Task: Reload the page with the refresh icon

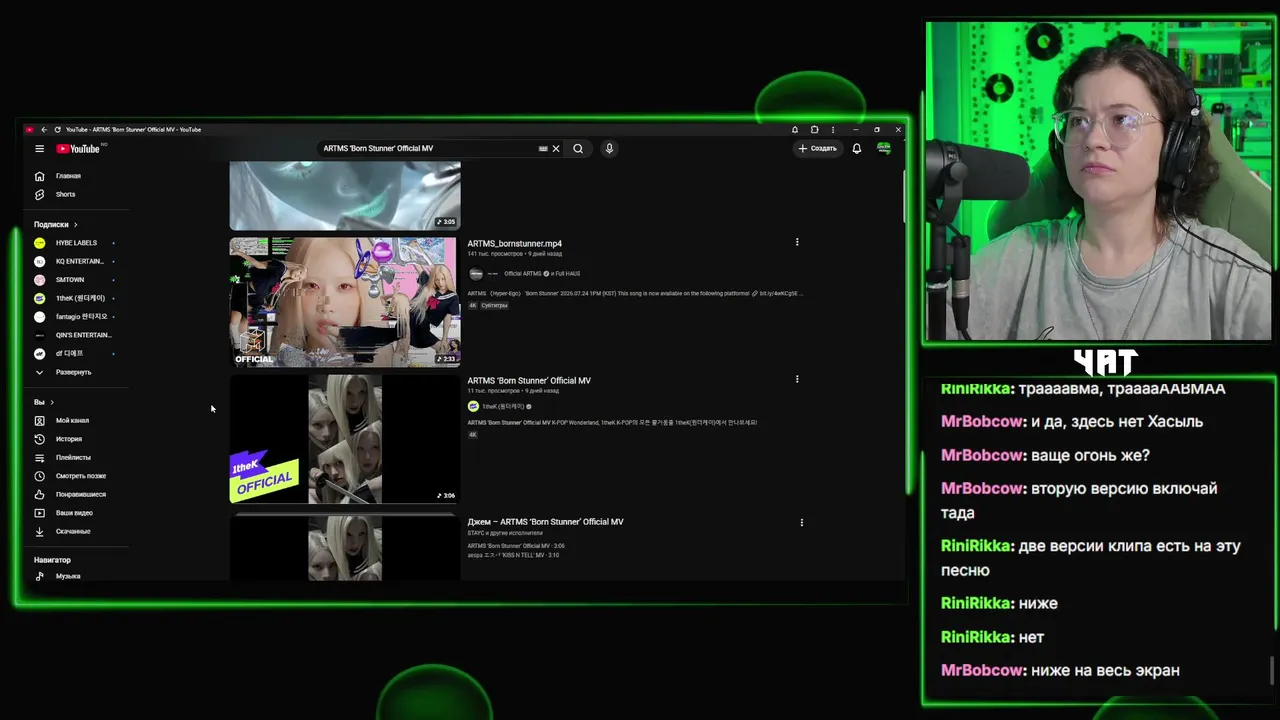Action: click(57, 130)
